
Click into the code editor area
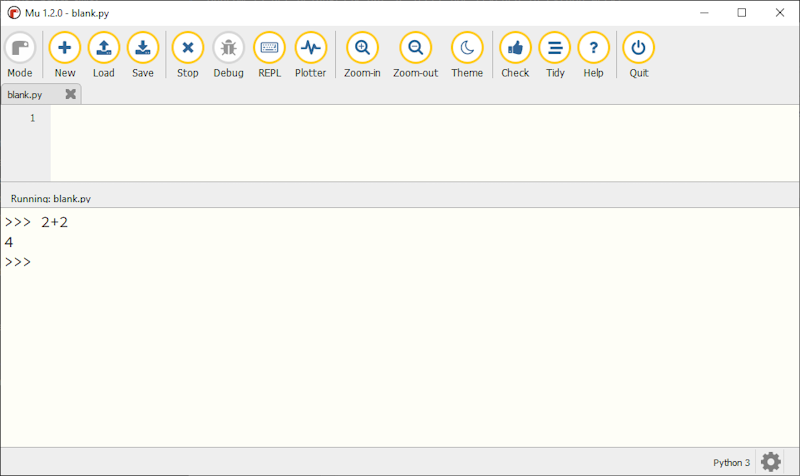pyautogui.click(x=424, y=143)
